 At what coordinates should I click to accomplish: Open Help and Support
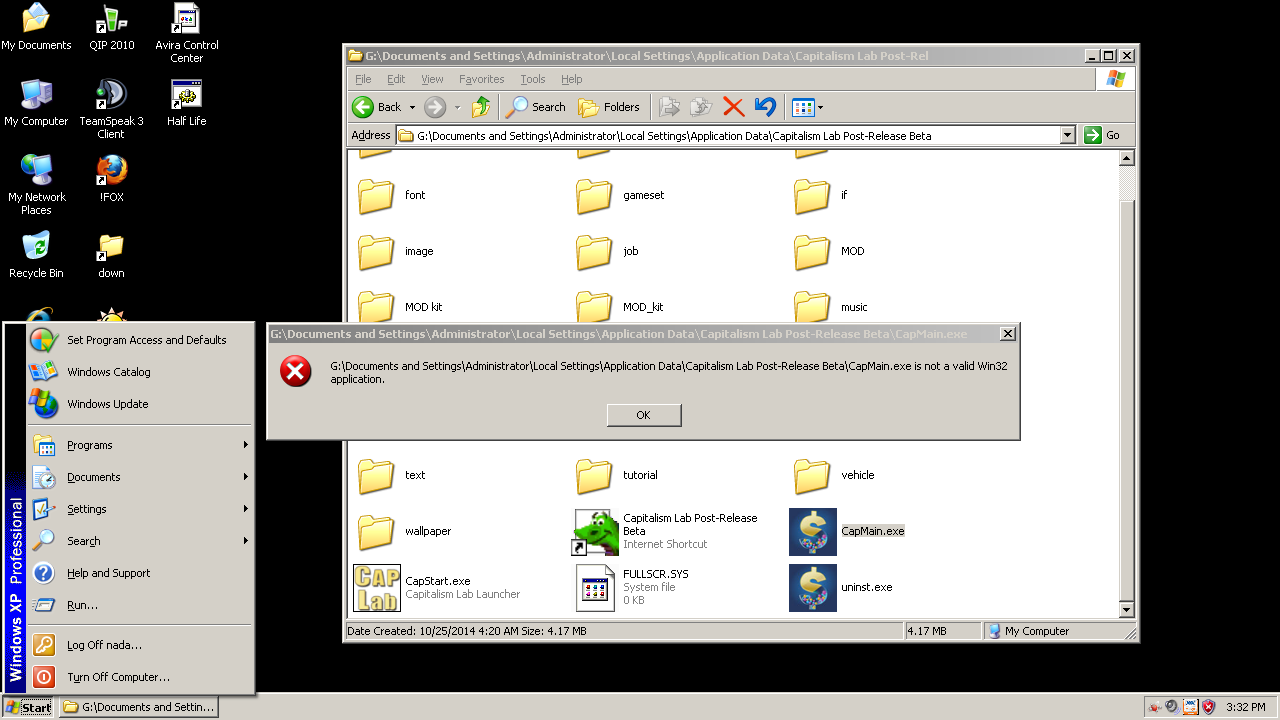coord(139,573)
